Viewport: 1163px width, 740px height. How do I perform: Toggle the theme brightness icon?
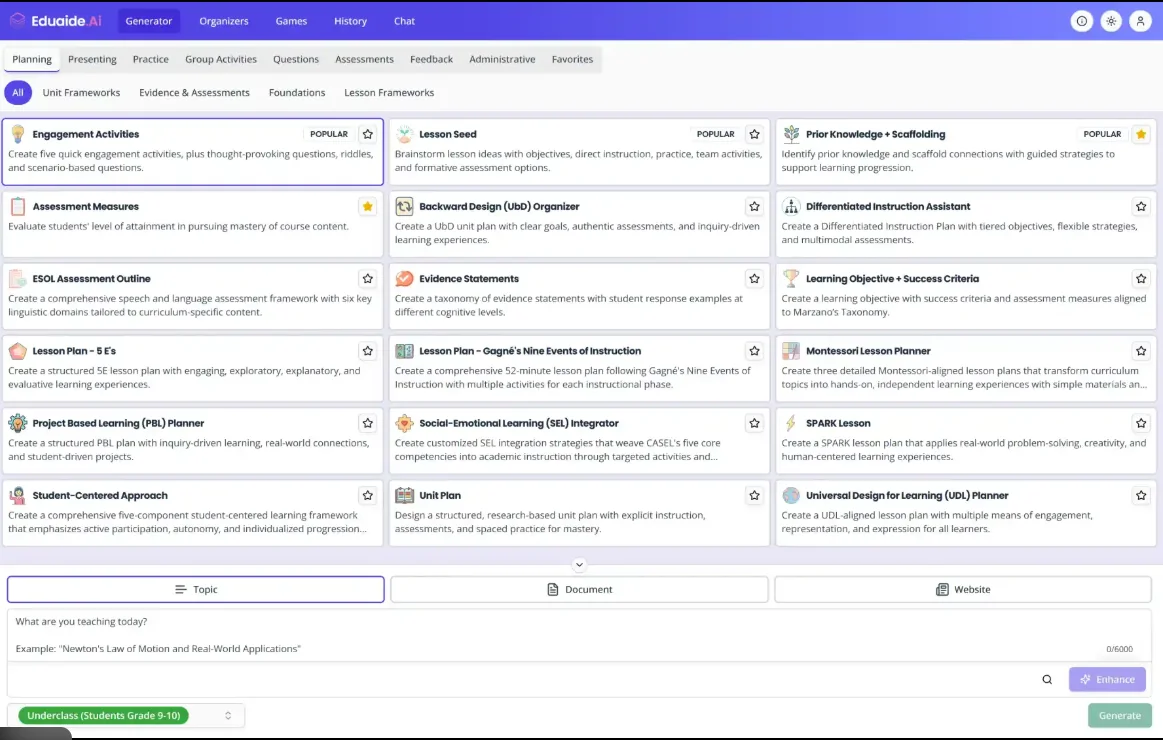click(x=1111, y=20)
